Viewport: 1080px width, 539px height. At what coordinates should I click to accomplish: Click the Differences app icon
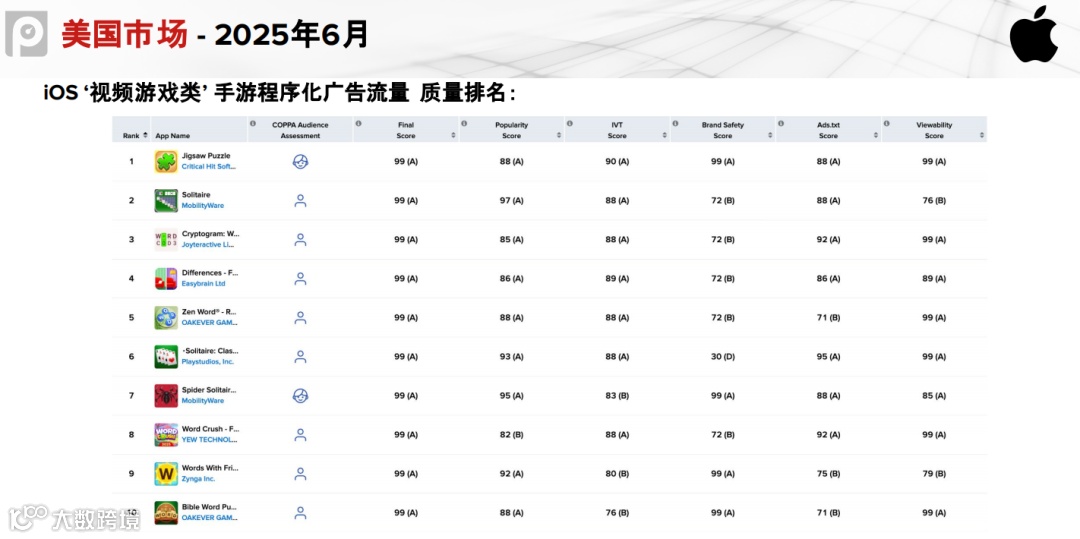coord(166,279)
